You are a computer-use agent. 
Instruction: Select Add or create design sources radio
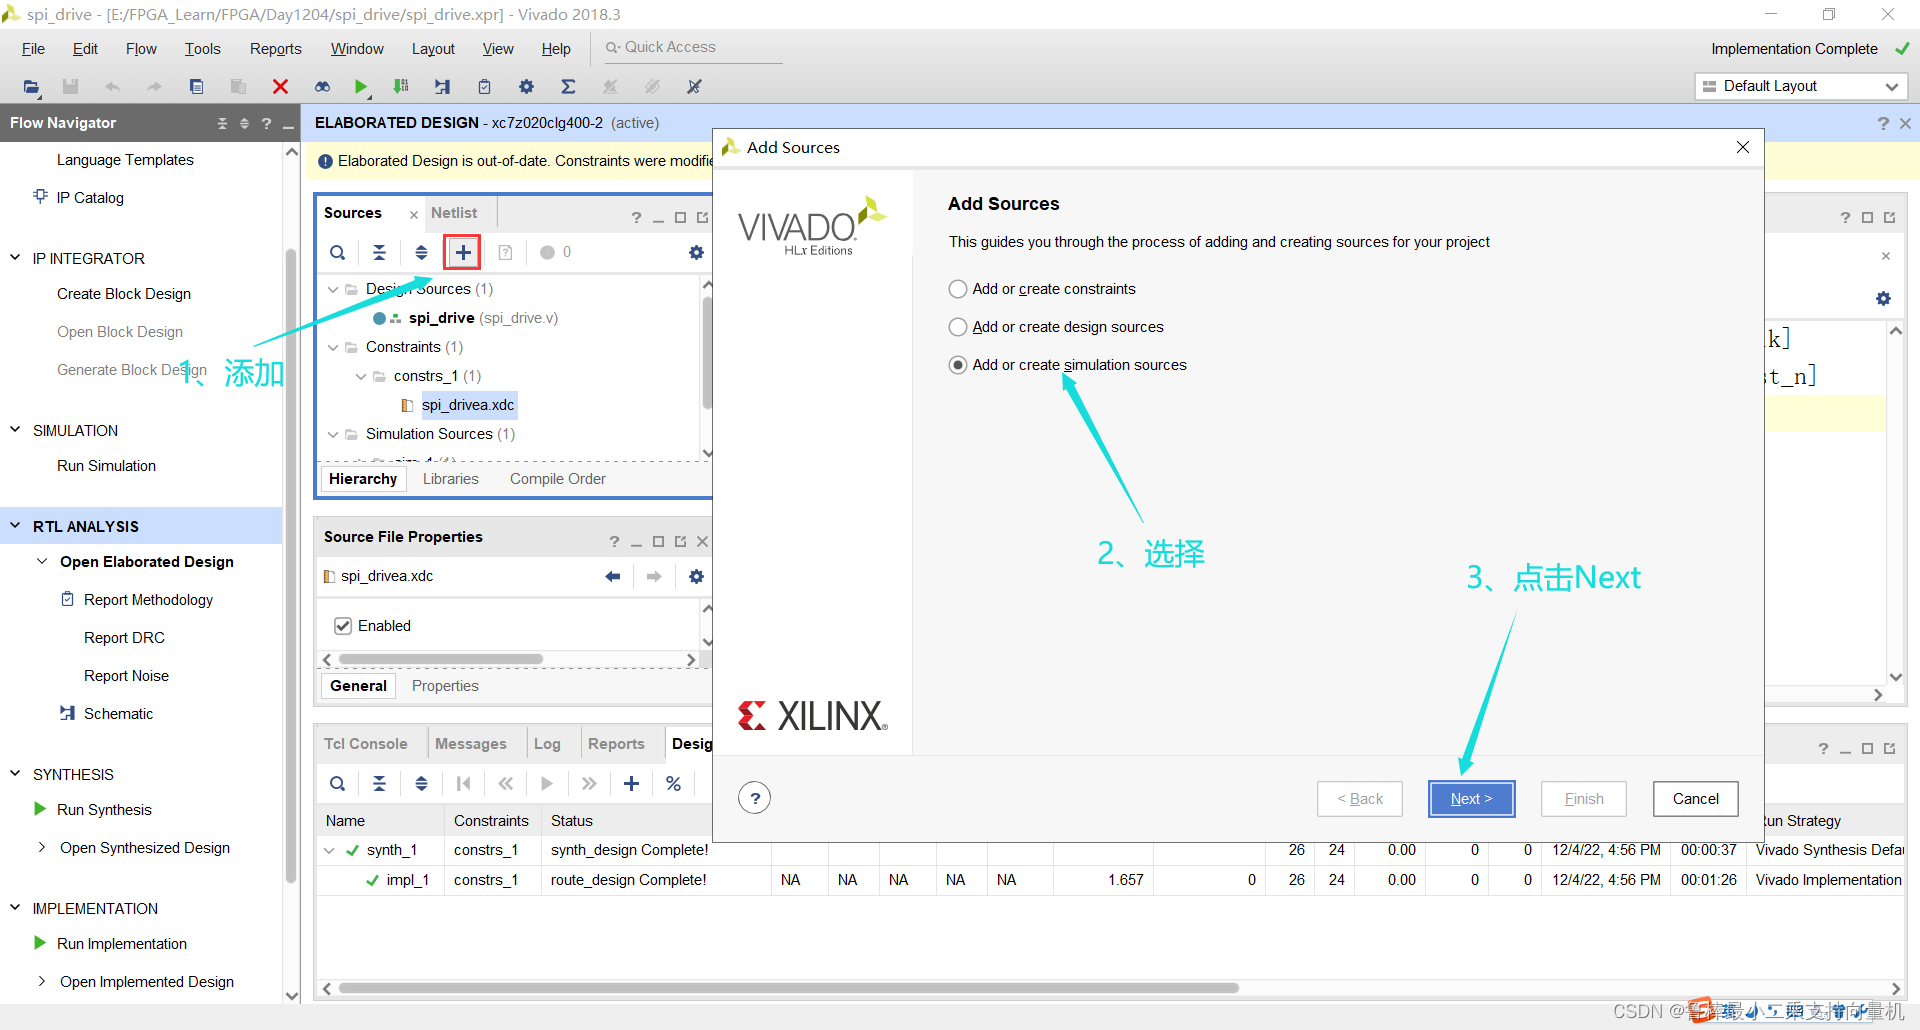click(958, 327)
